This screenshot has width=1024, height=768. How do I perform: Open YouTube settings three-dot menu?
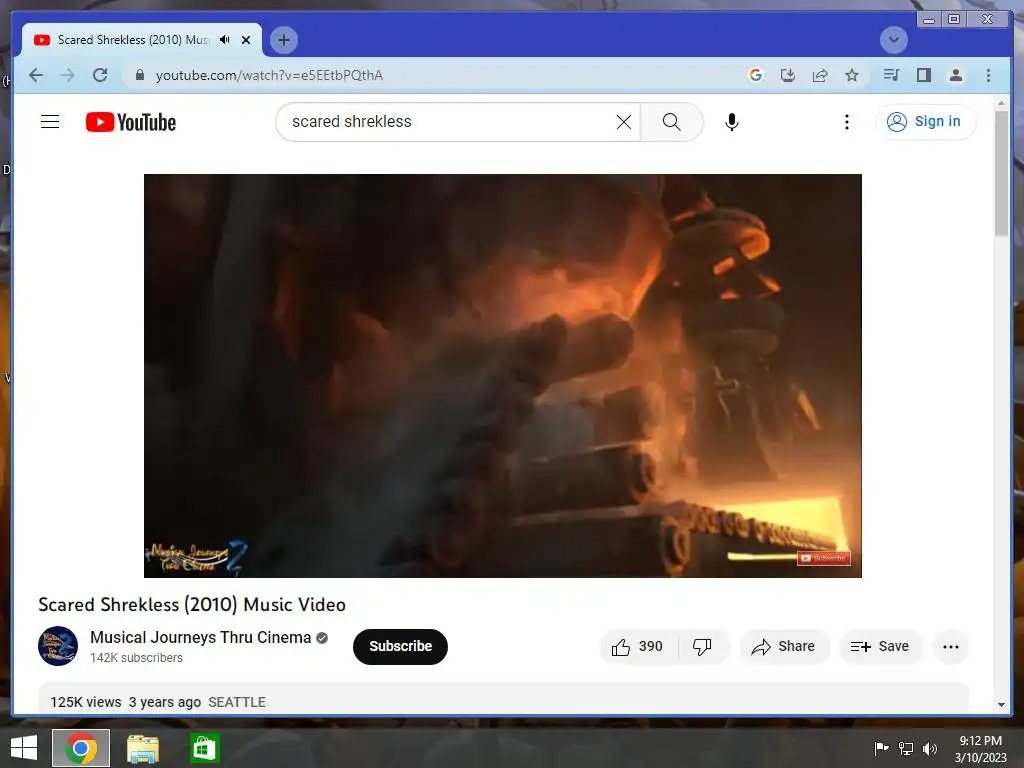[x=846, y=122]
